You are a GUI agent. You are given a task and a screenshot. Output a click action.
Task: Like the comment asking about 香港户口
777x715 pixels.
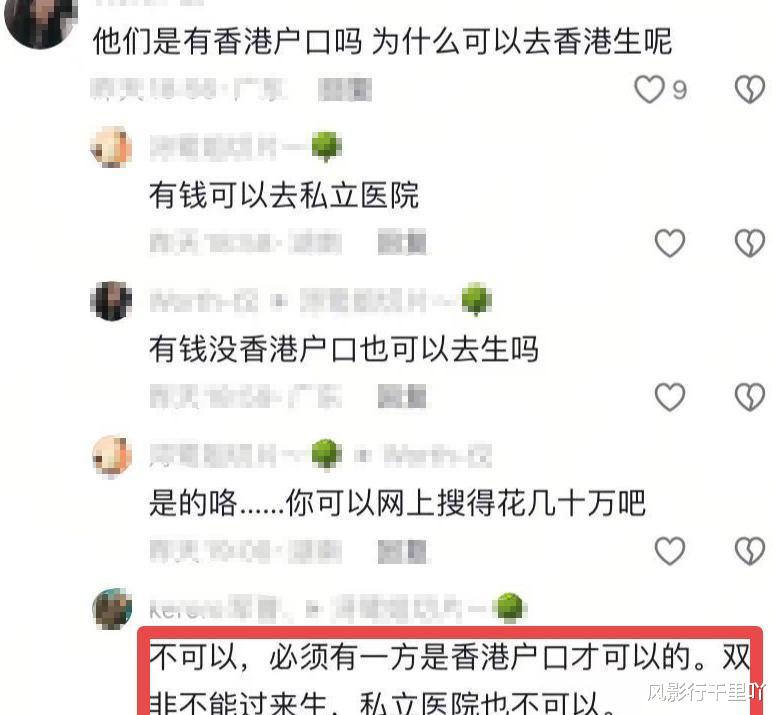649,90
